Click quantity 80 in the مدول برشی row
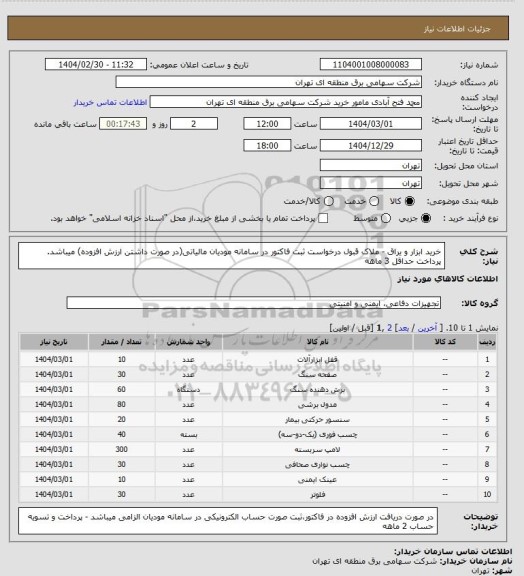 coord(122,404)
